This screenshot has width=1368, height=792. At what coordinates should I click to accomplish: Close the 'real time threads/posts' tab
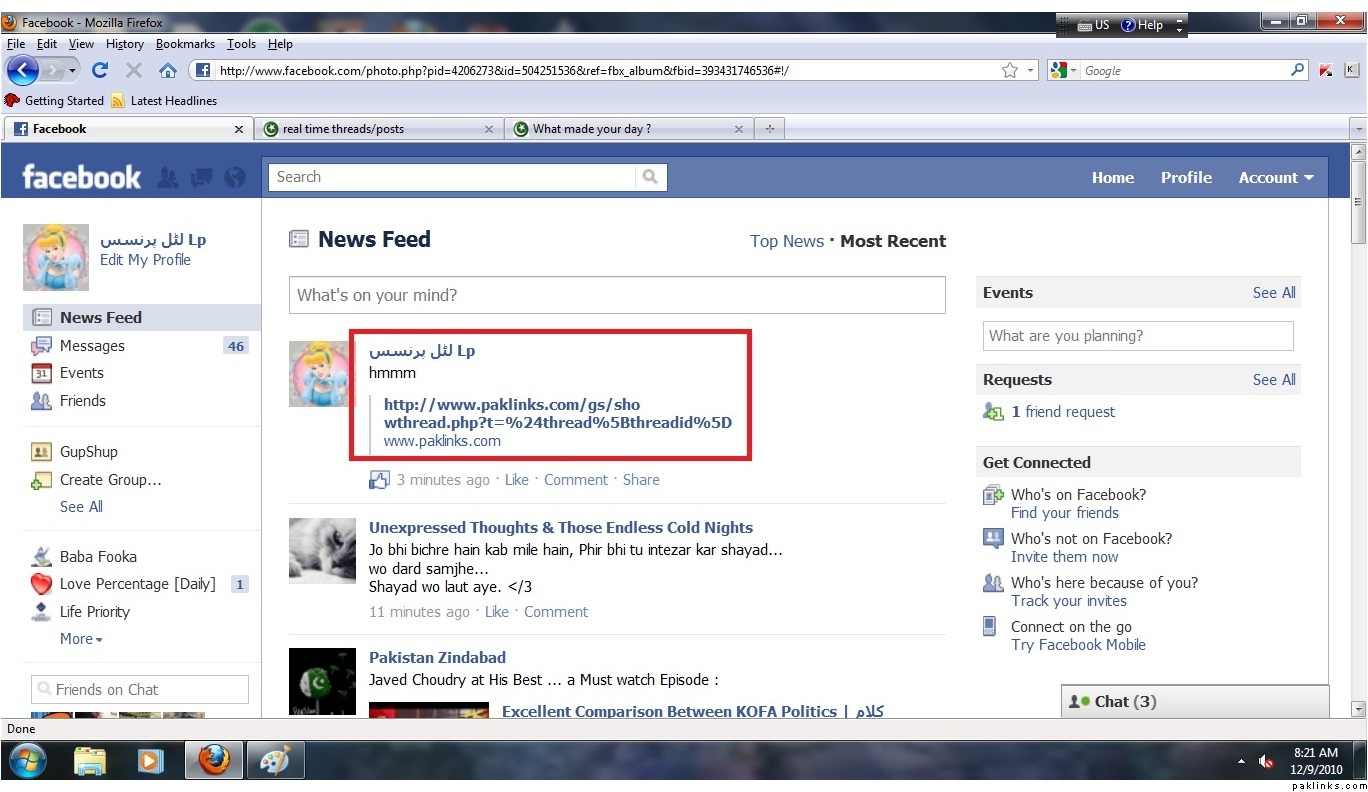pos(489,129)
